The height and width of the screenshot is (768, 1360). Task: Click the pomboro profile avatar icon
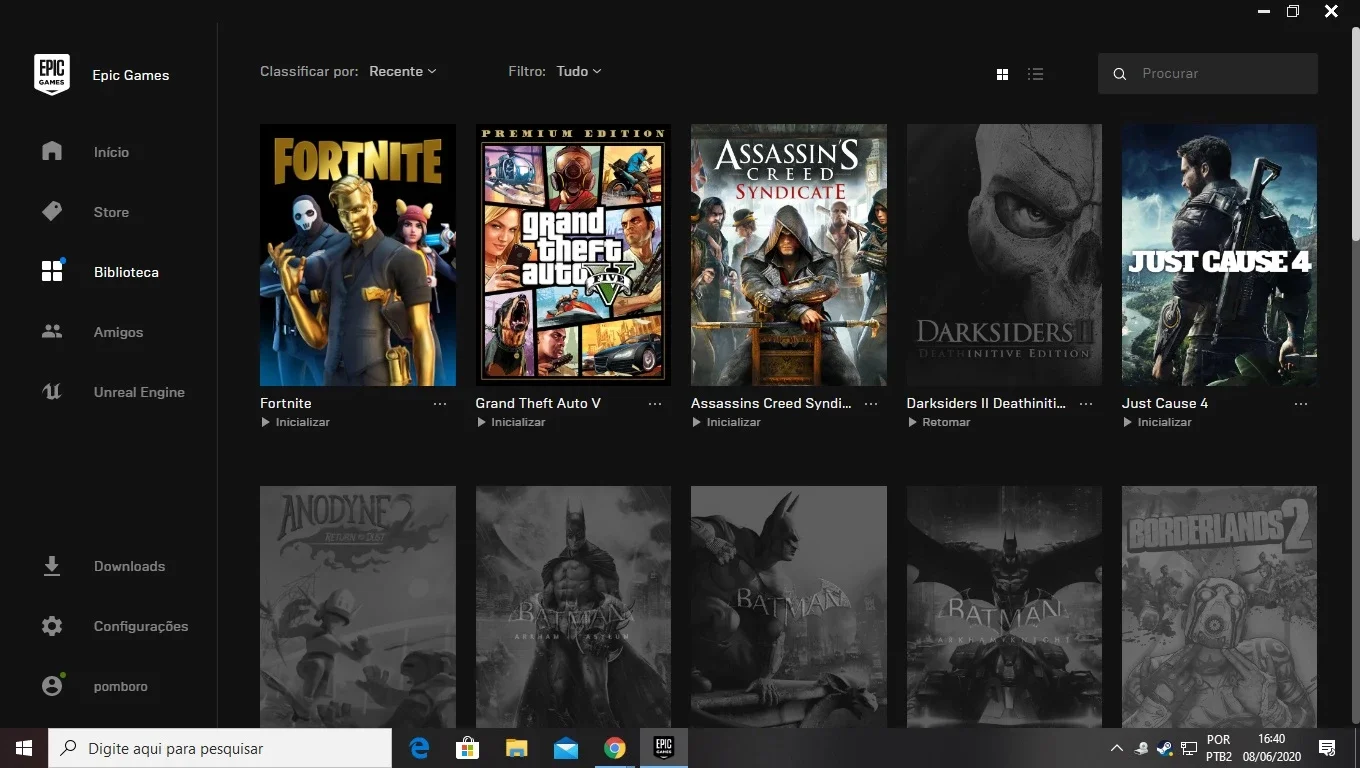(52, 686)
